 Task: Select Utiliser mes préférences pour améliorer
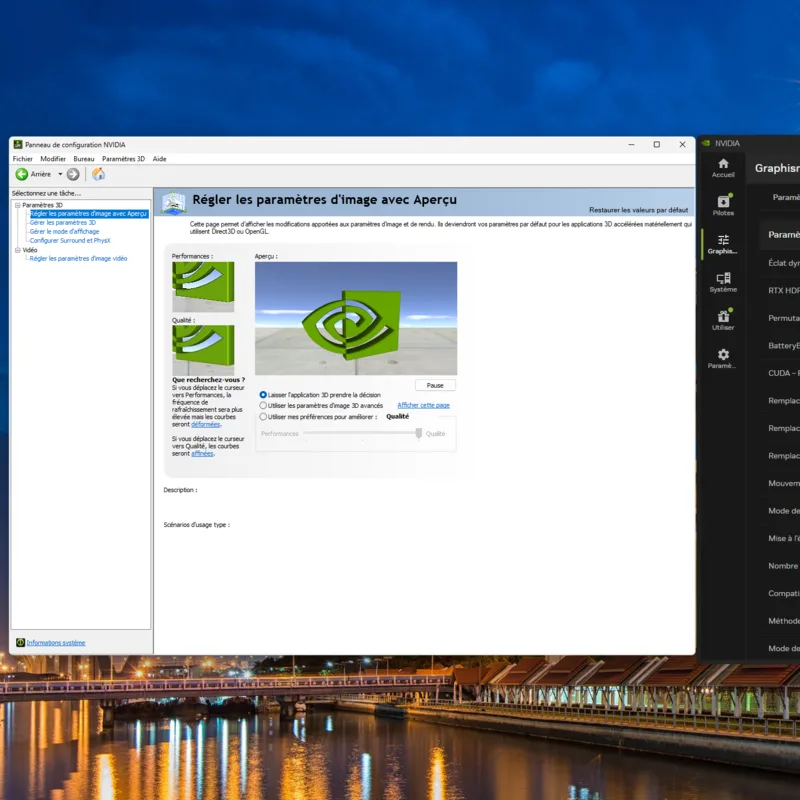coord(263,417)
